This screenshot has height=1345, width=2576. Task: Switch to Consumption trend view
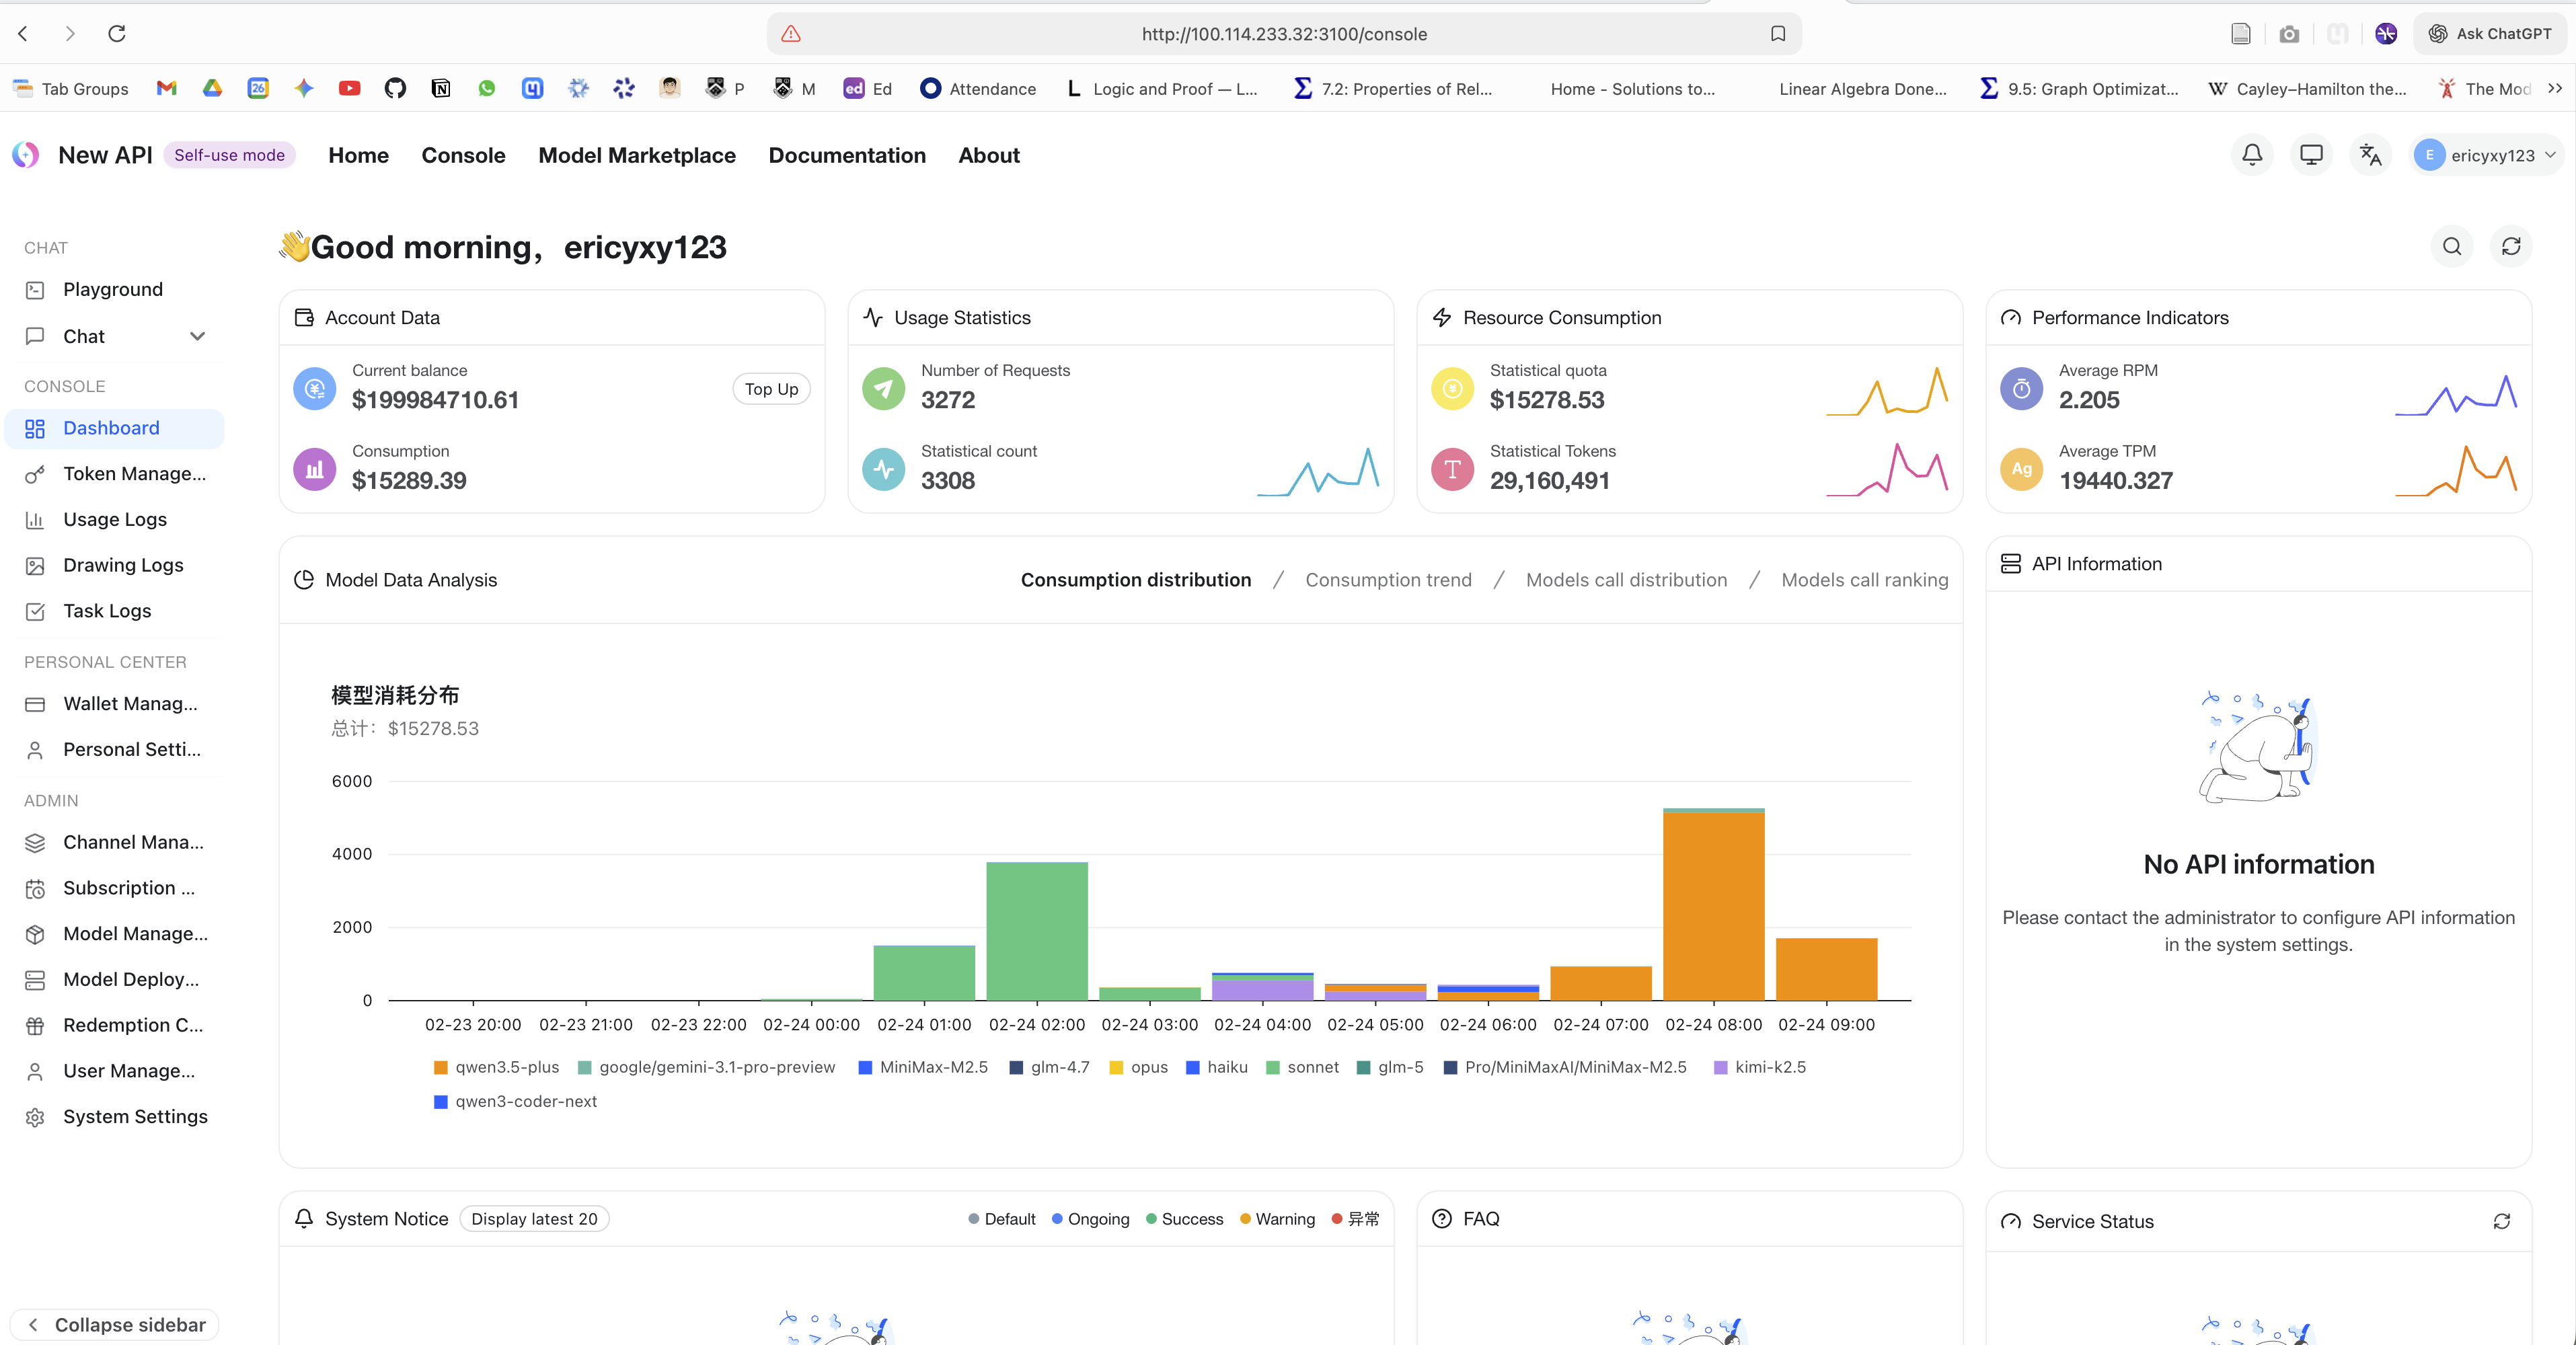point(1388,579)
